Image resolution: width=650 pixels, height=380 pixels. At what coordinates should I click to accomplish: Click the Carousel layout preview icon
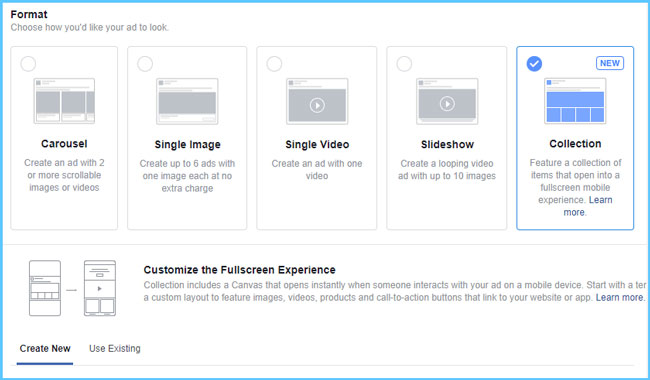(64, 101)
